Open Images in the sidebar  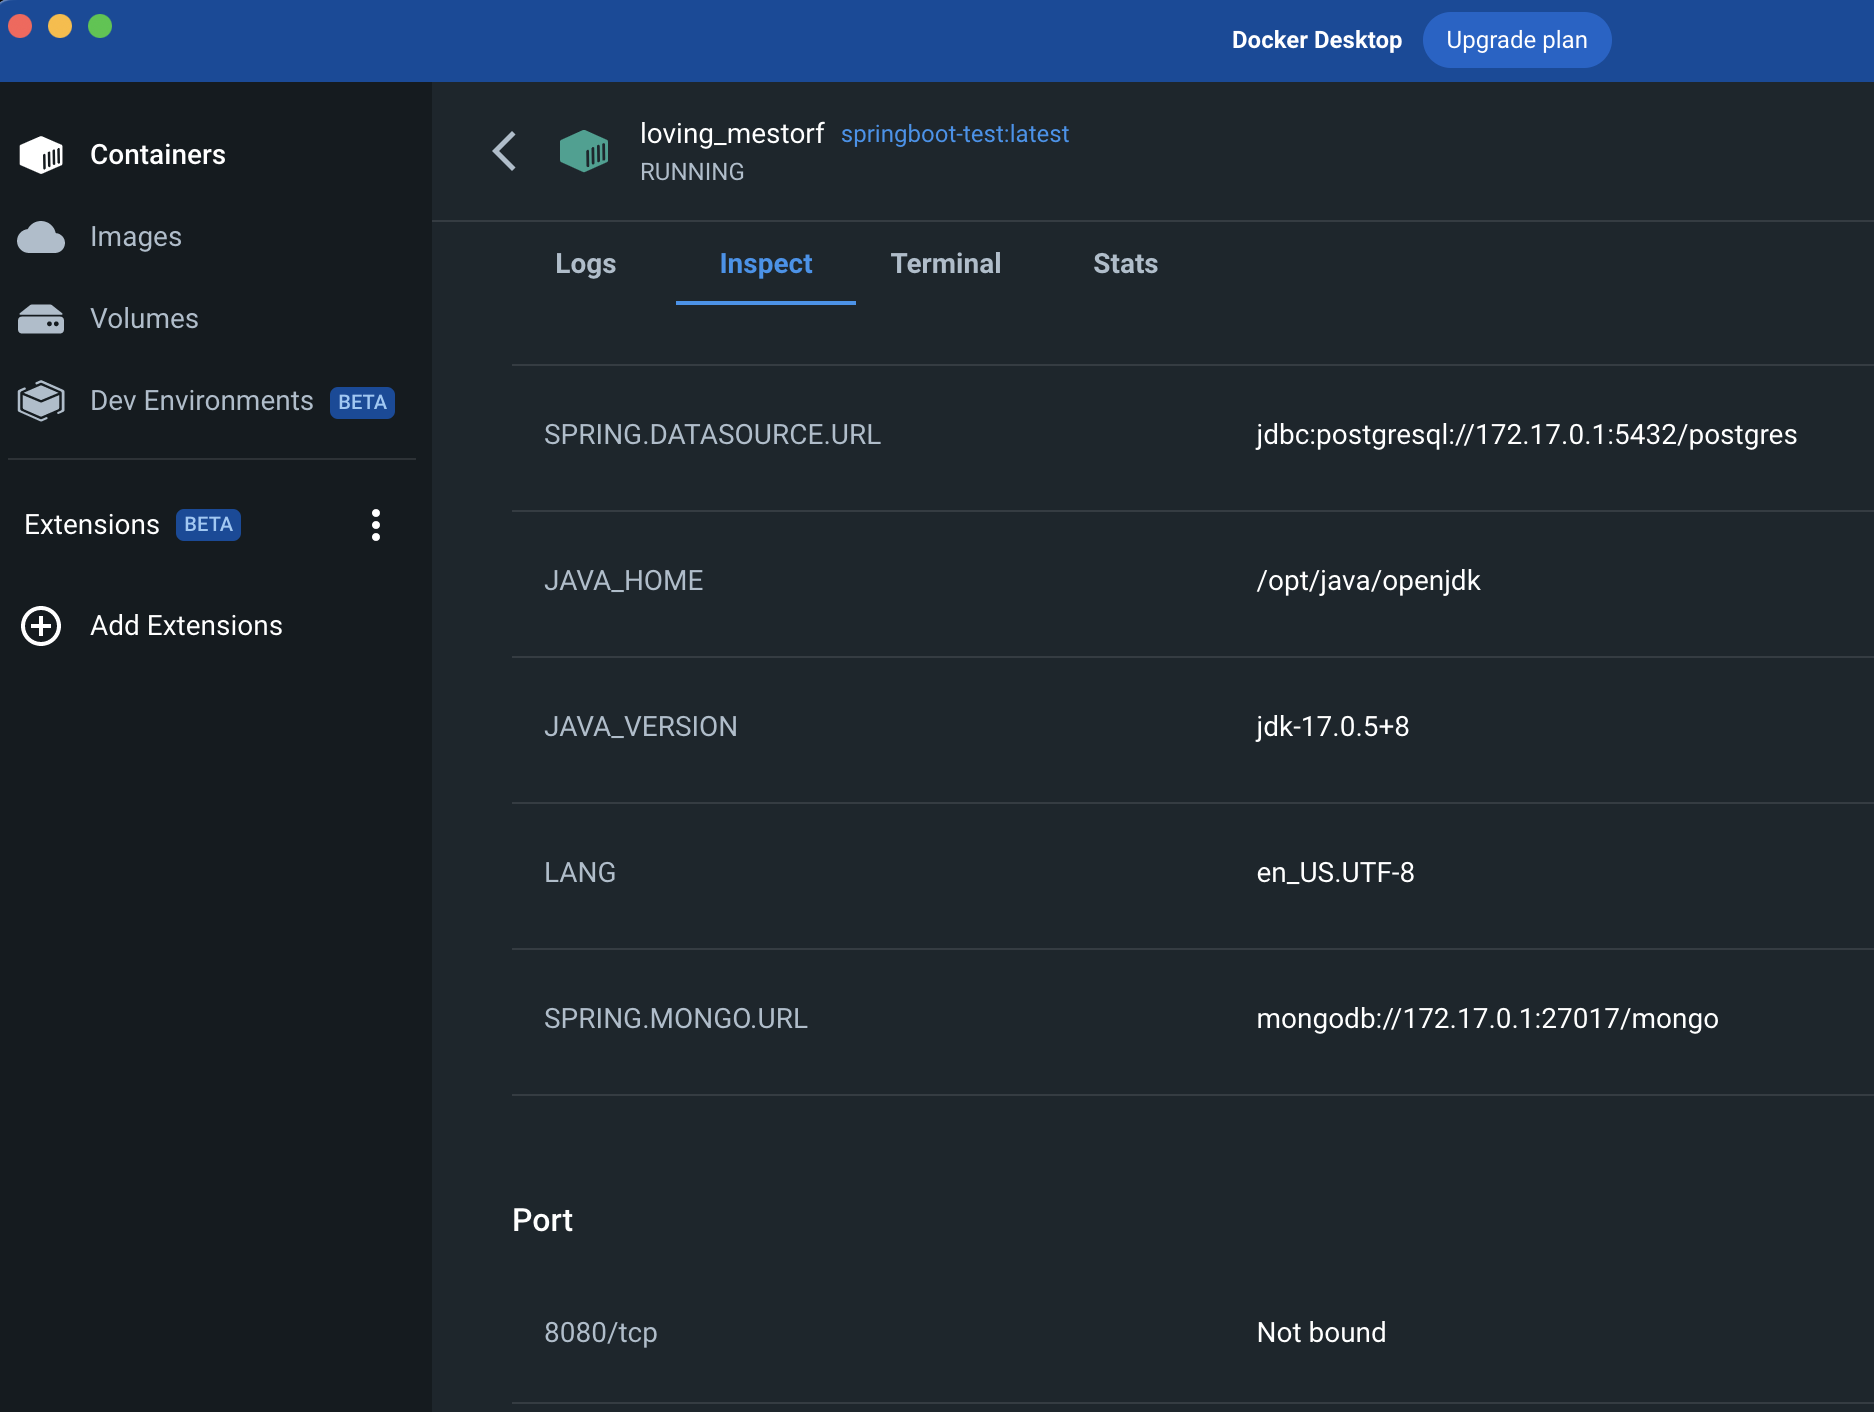point(136,237)
